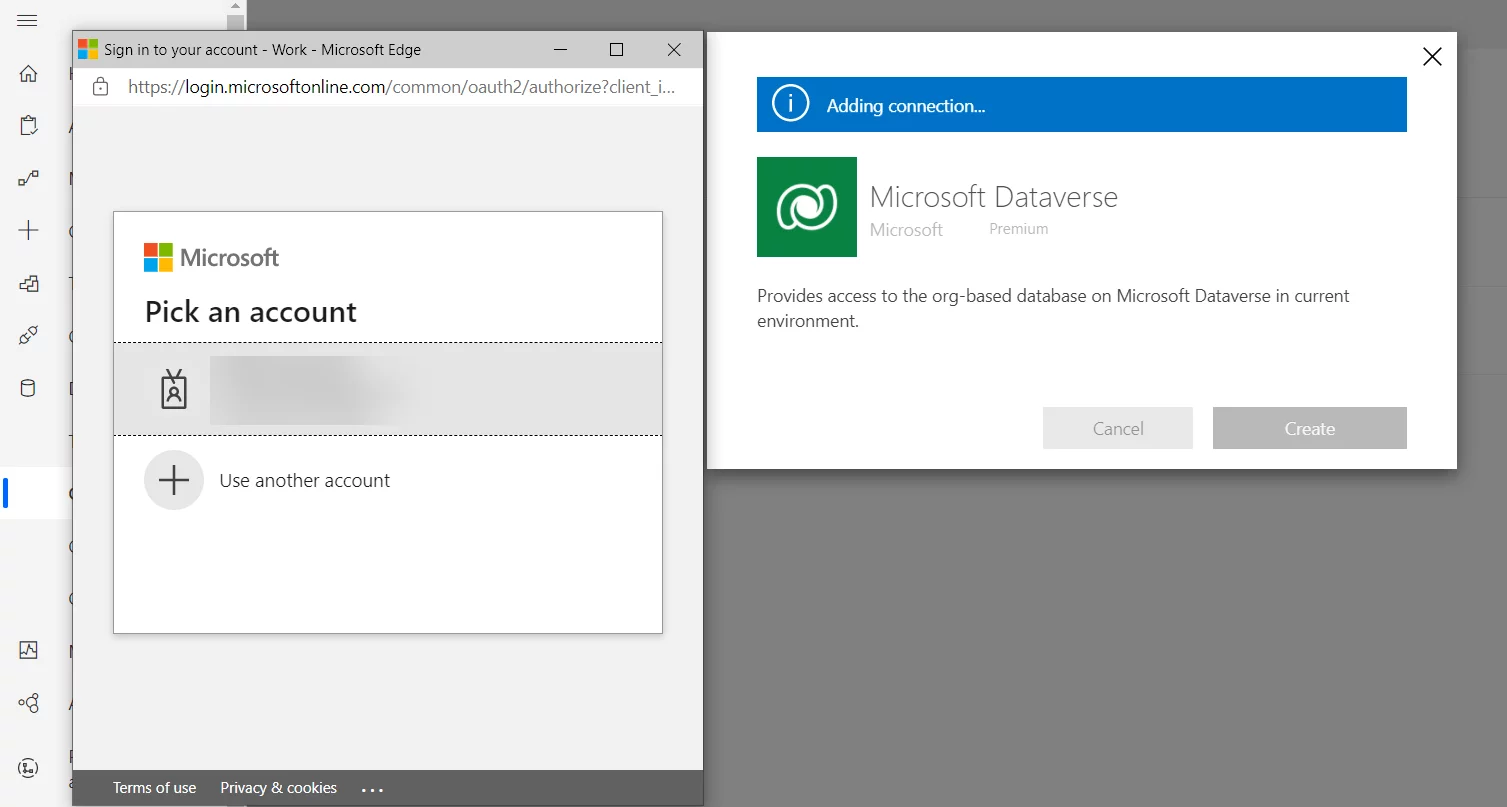Image resolution: width=1507 pixels, height=807 pixels.
Task: Click the 'Microsoft Dataverse' title text
Action: pos(994,196)
